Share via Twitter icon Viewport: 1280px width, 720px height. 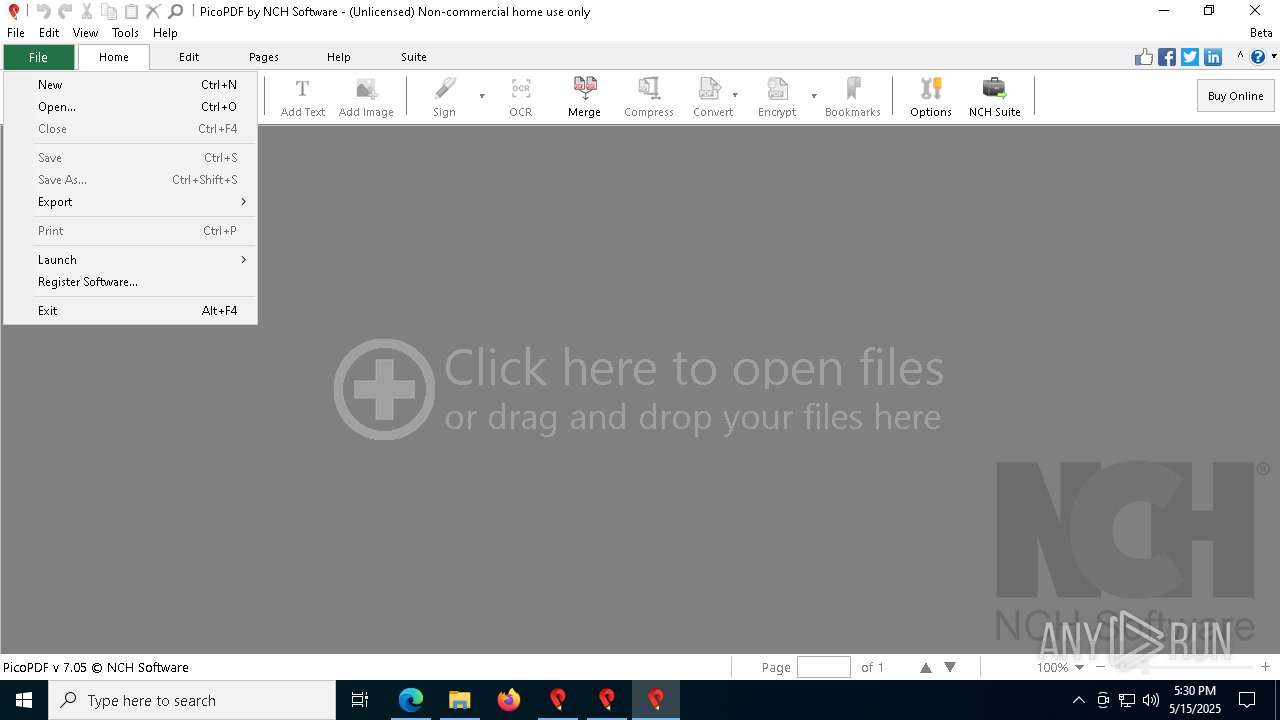[x=1190, y=57]
